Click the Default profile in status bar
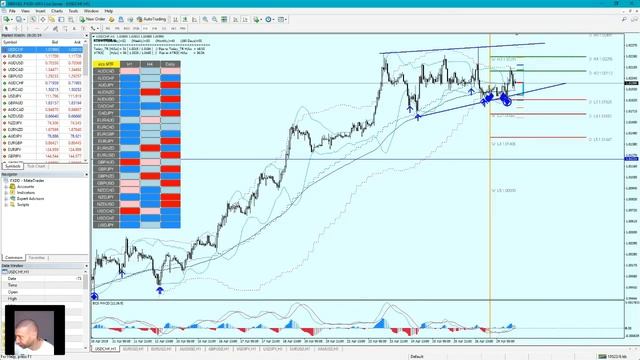 (x=417, y=356)
